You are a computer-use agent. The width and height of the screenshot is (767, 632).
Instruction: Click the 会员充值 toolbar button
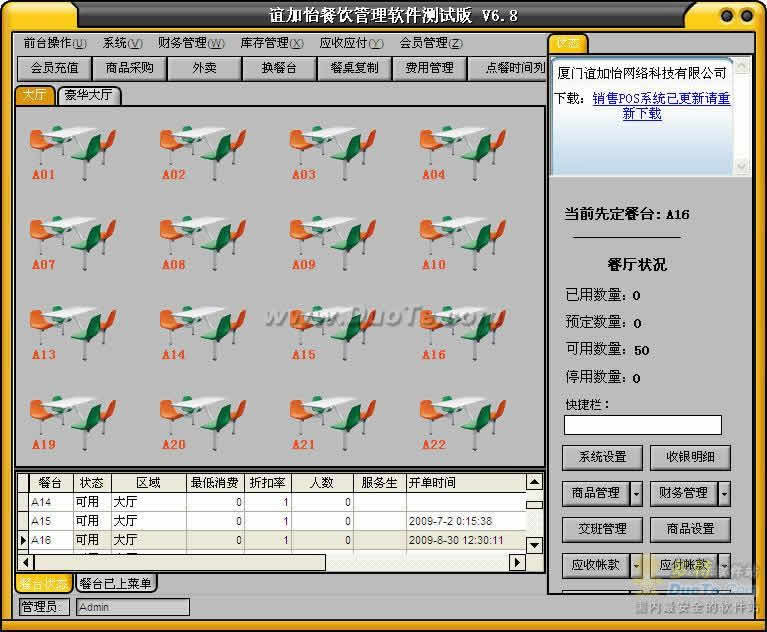click(55, 68)
